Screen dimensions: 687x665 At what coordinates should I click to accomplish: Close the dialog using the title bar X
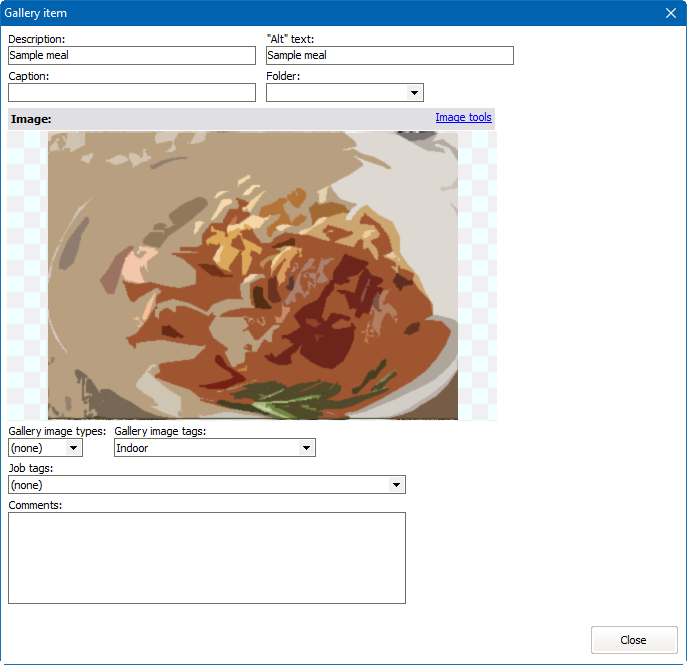(671, 13)
